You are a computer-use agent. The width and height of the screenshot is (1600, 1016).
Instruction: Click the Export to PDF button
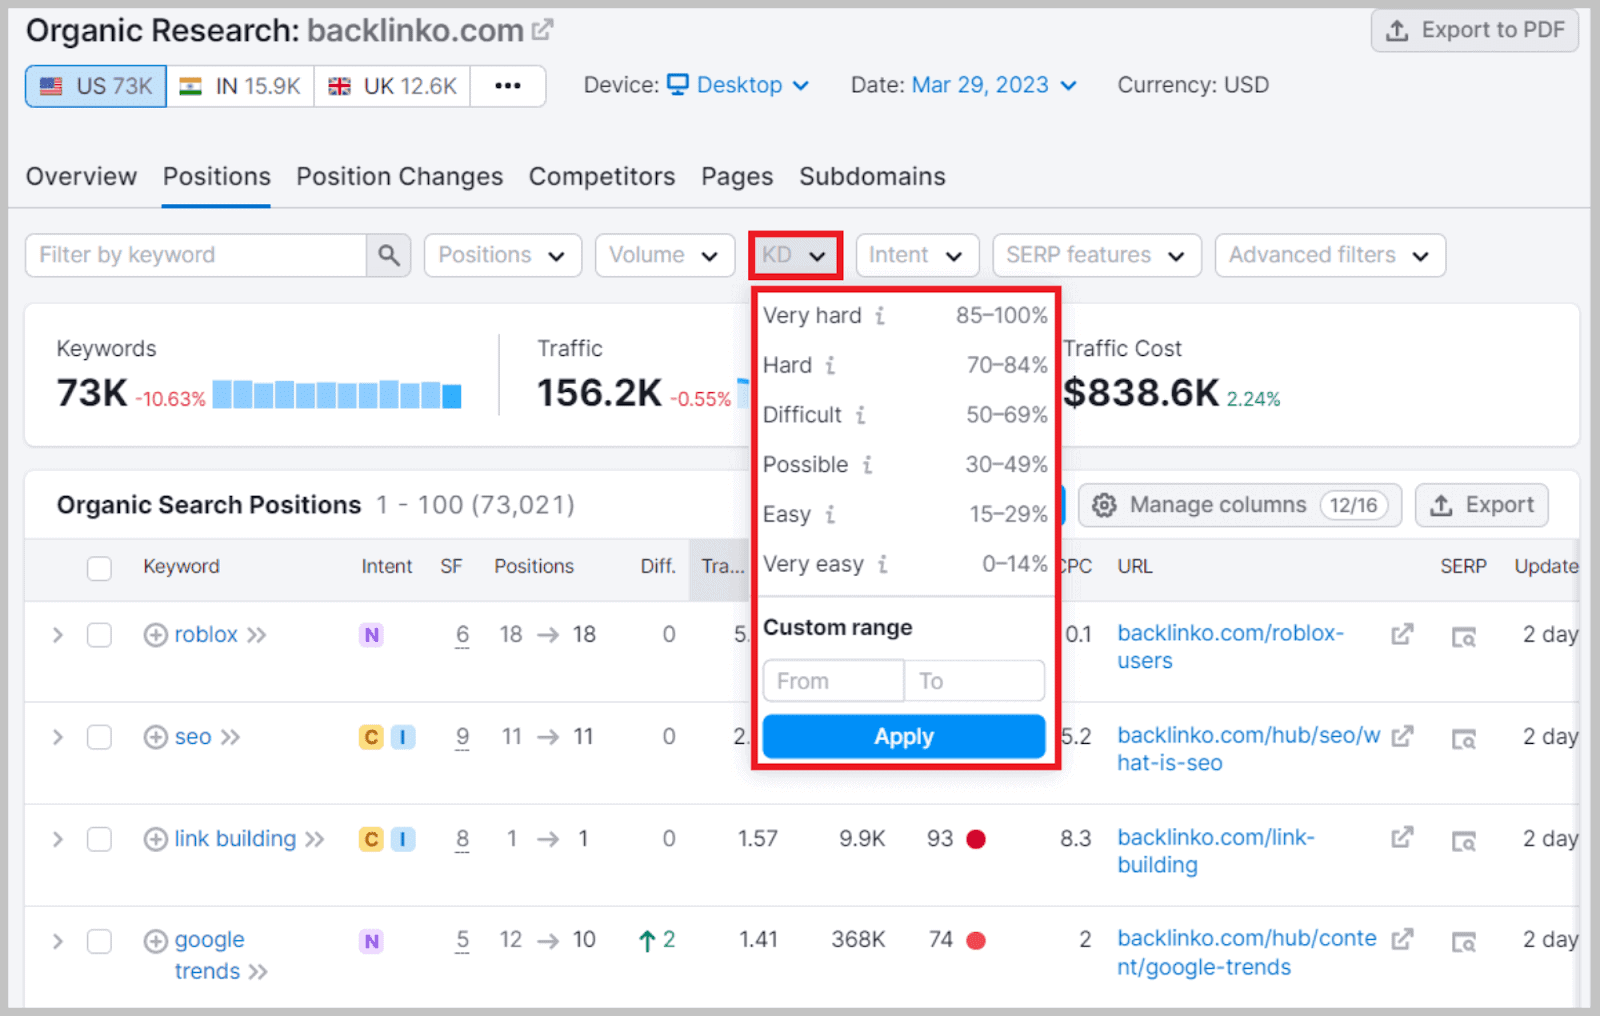(x=1474, y=30)
